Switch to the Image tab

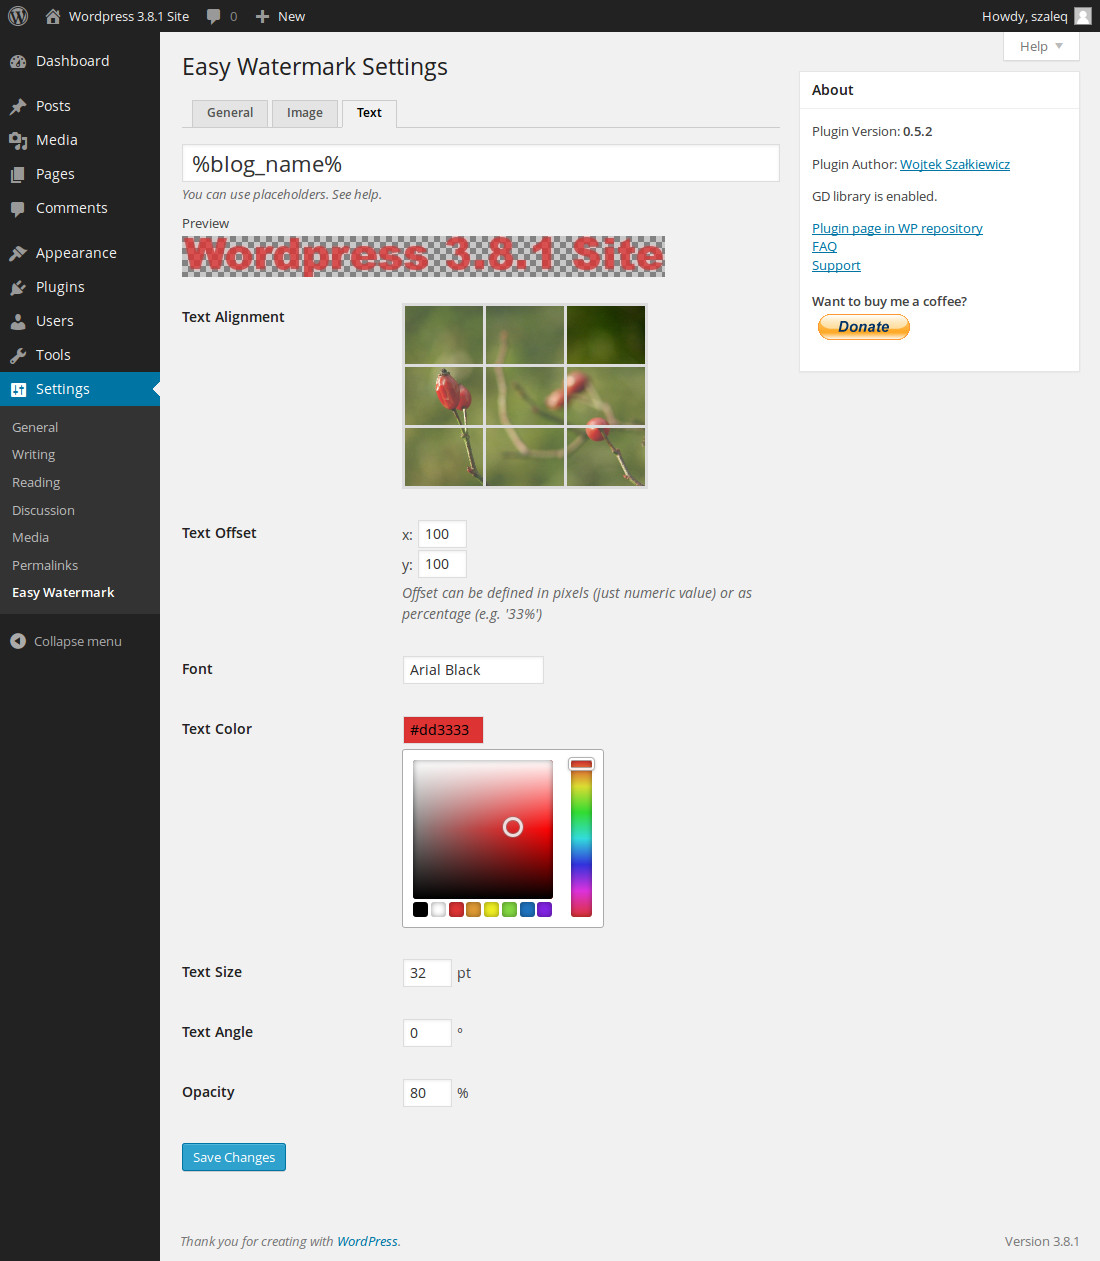(304, 112)
